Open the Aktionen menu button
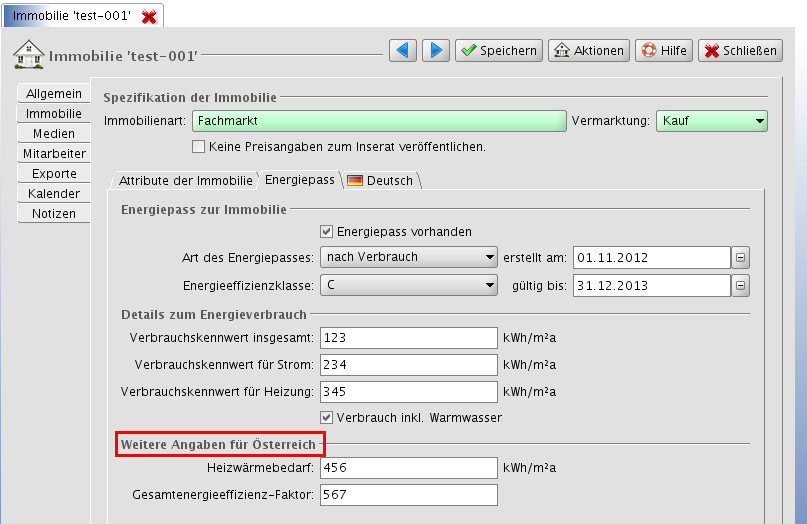The image size is (807, 524). click(x=588, y=50)
